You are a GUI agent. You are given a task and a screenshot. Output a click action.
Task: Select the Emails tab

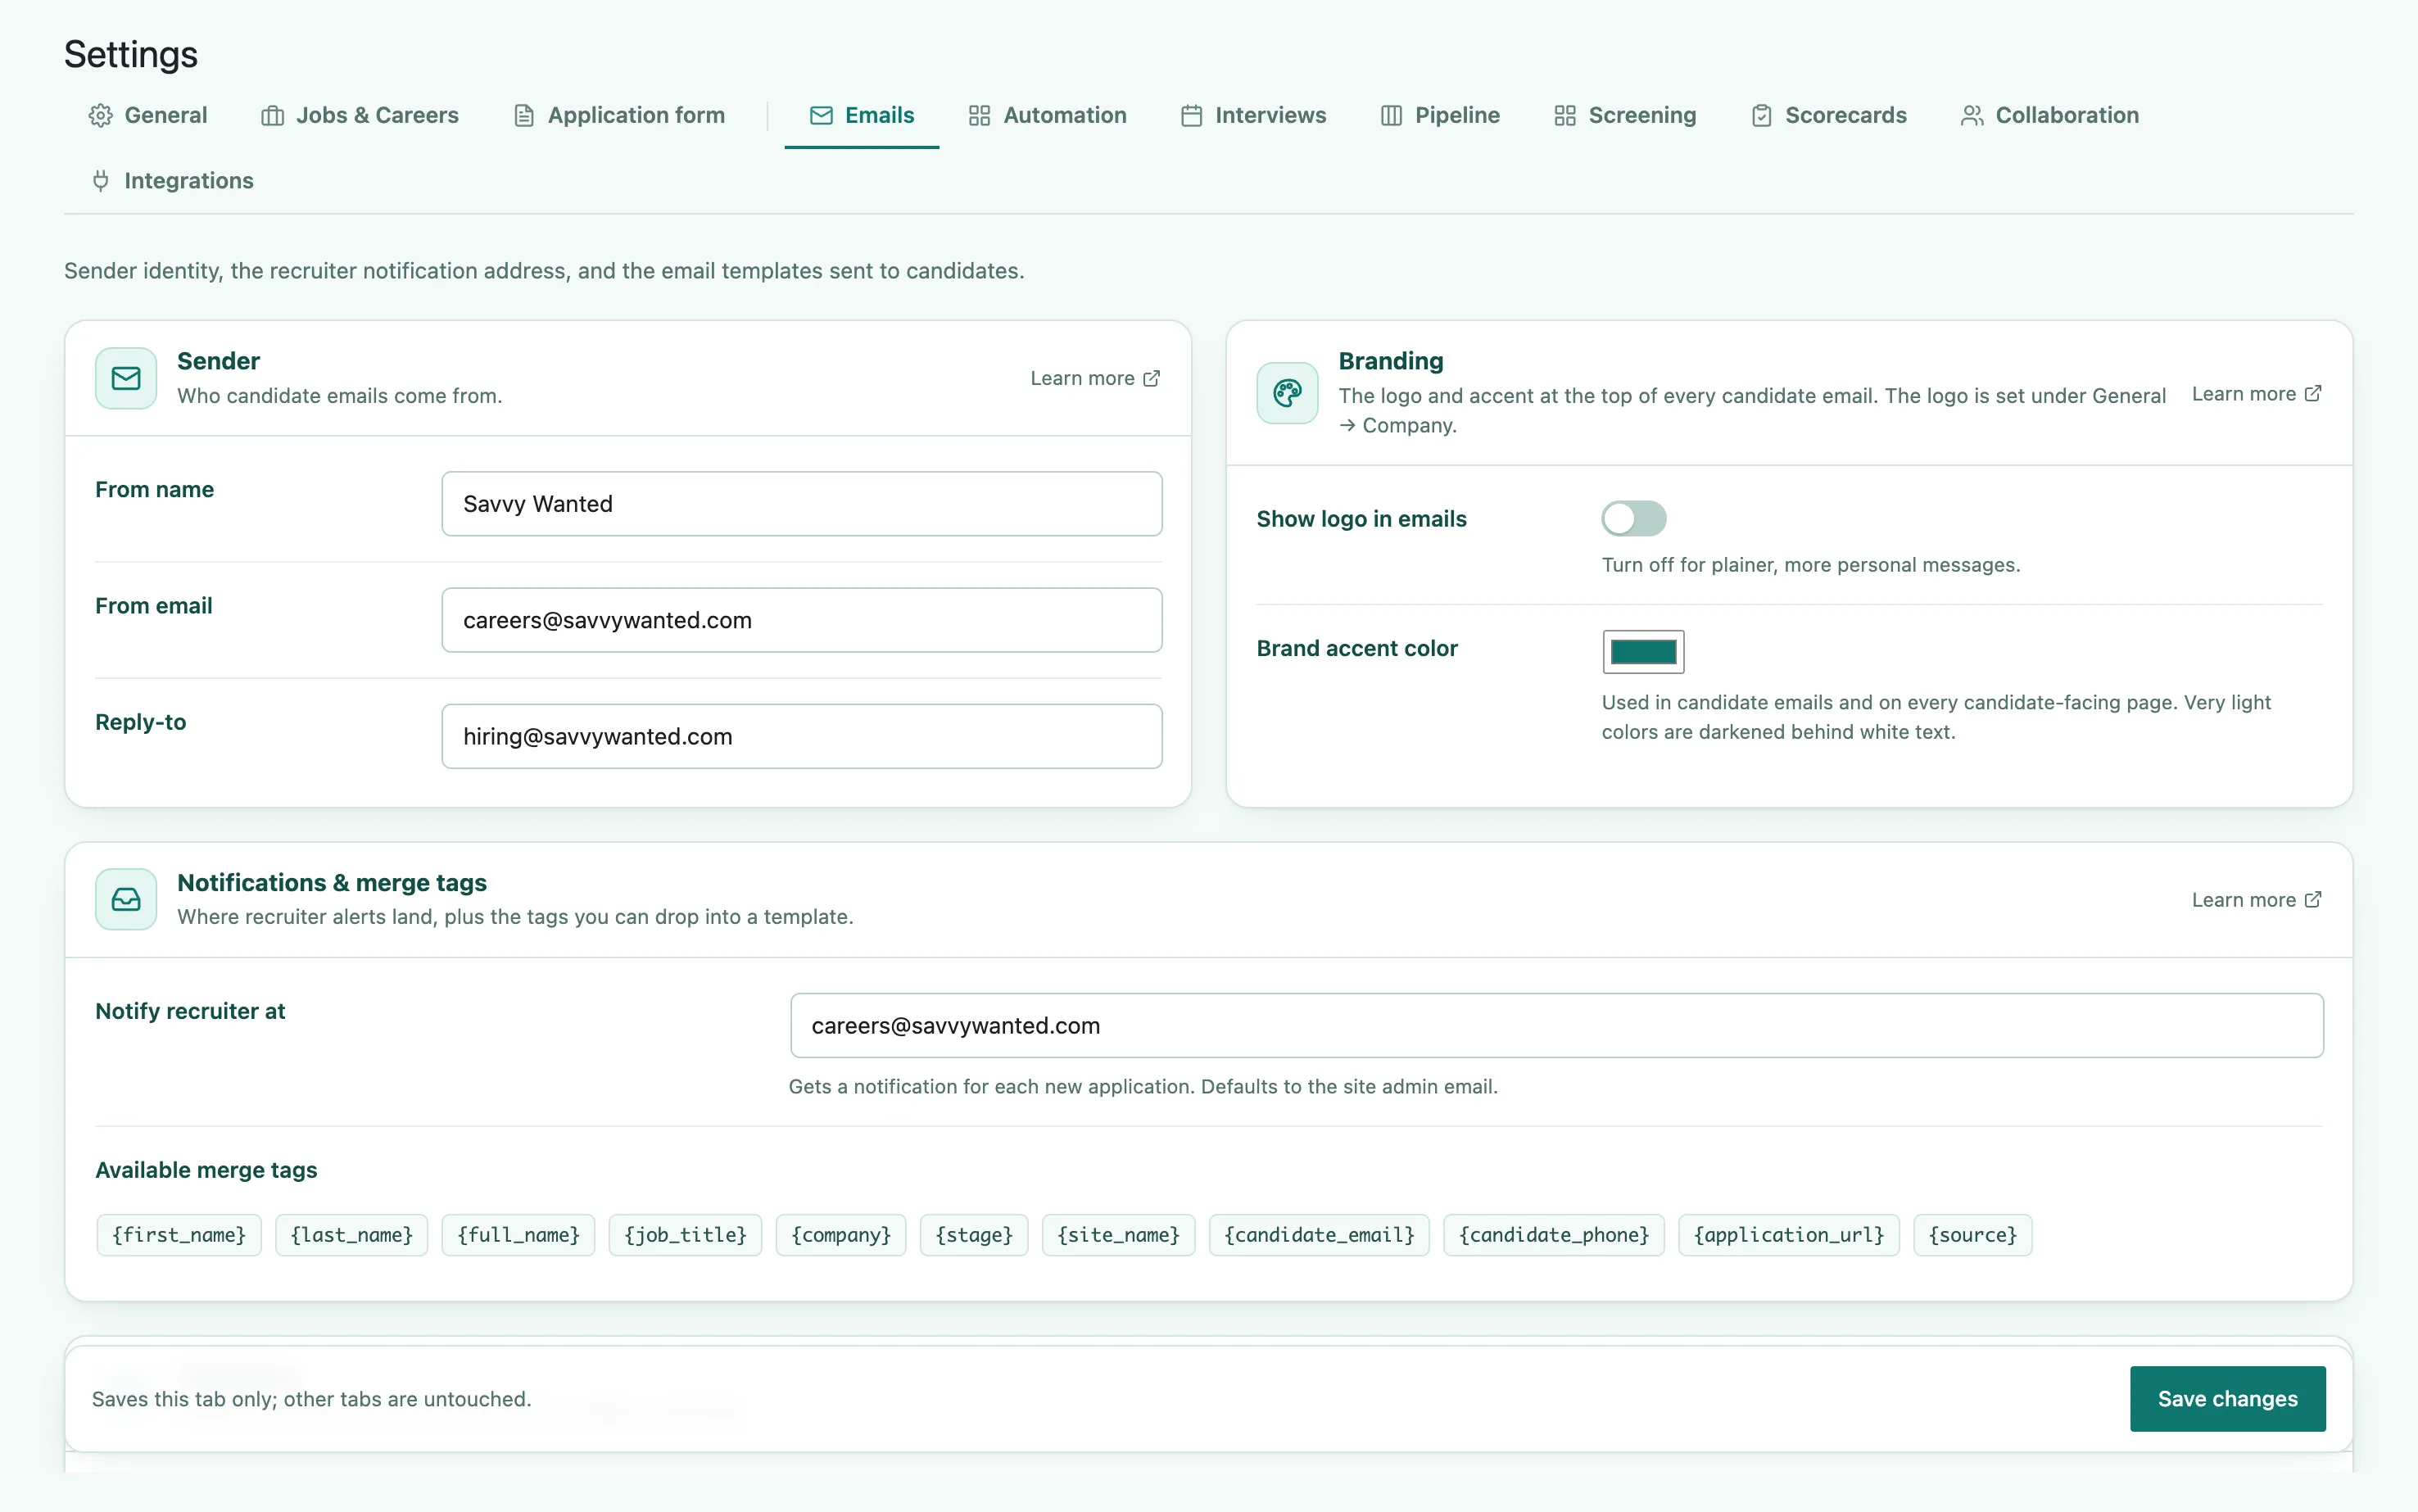(x=862, y=116)
